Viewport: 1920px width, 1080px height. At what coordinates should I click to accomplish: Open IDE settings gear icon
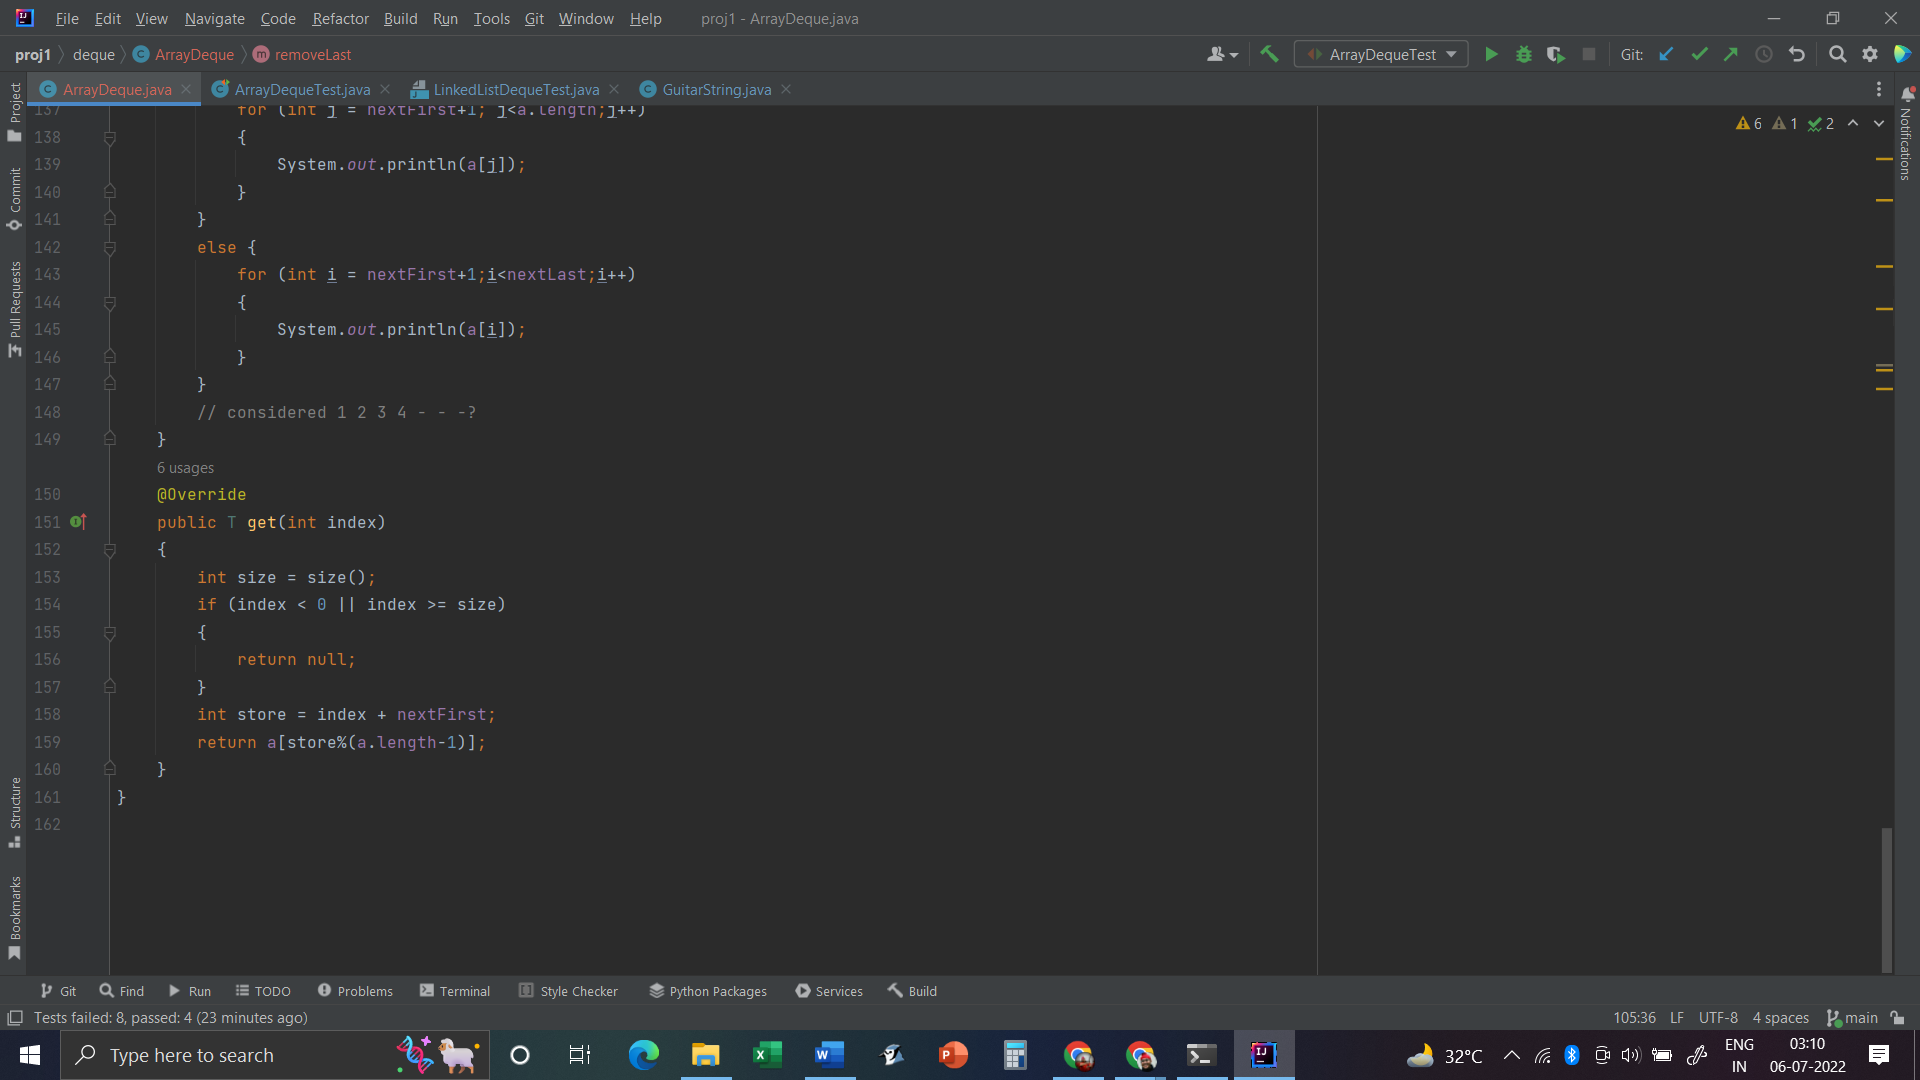(1869, 55)
